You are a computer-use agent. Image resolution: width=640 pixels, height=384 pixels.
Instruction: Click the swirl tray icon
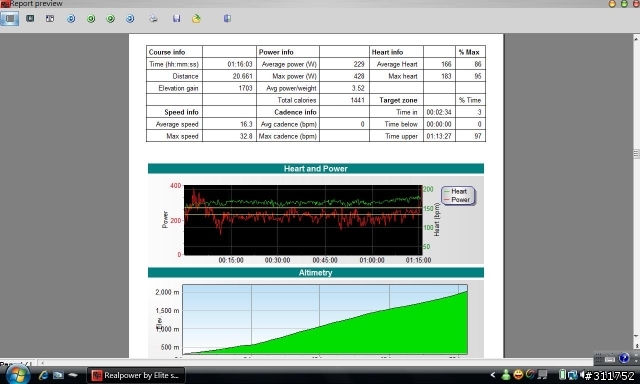tap(530, 374)
